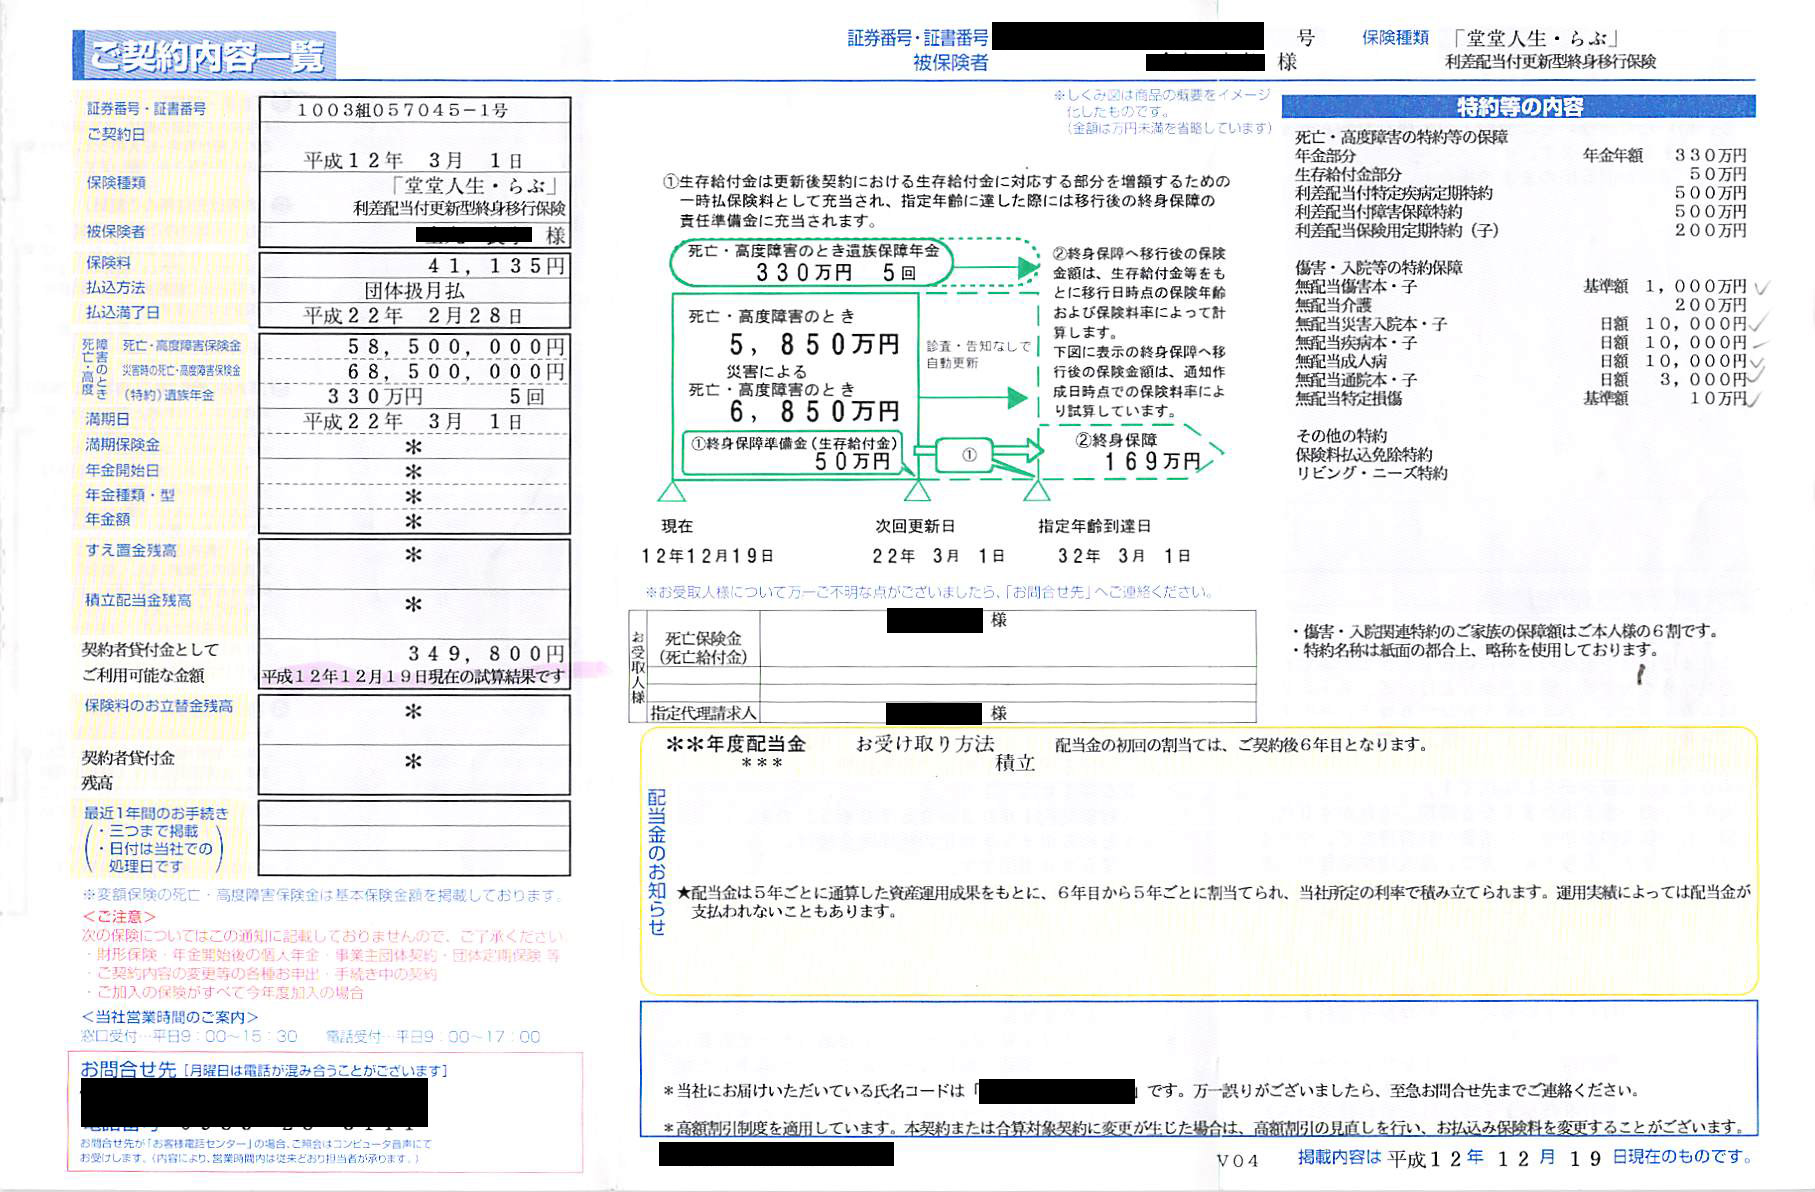Click the **年度配当金 heading
This screenshot has width=1815, height=1192.
[x=735, y=744]
